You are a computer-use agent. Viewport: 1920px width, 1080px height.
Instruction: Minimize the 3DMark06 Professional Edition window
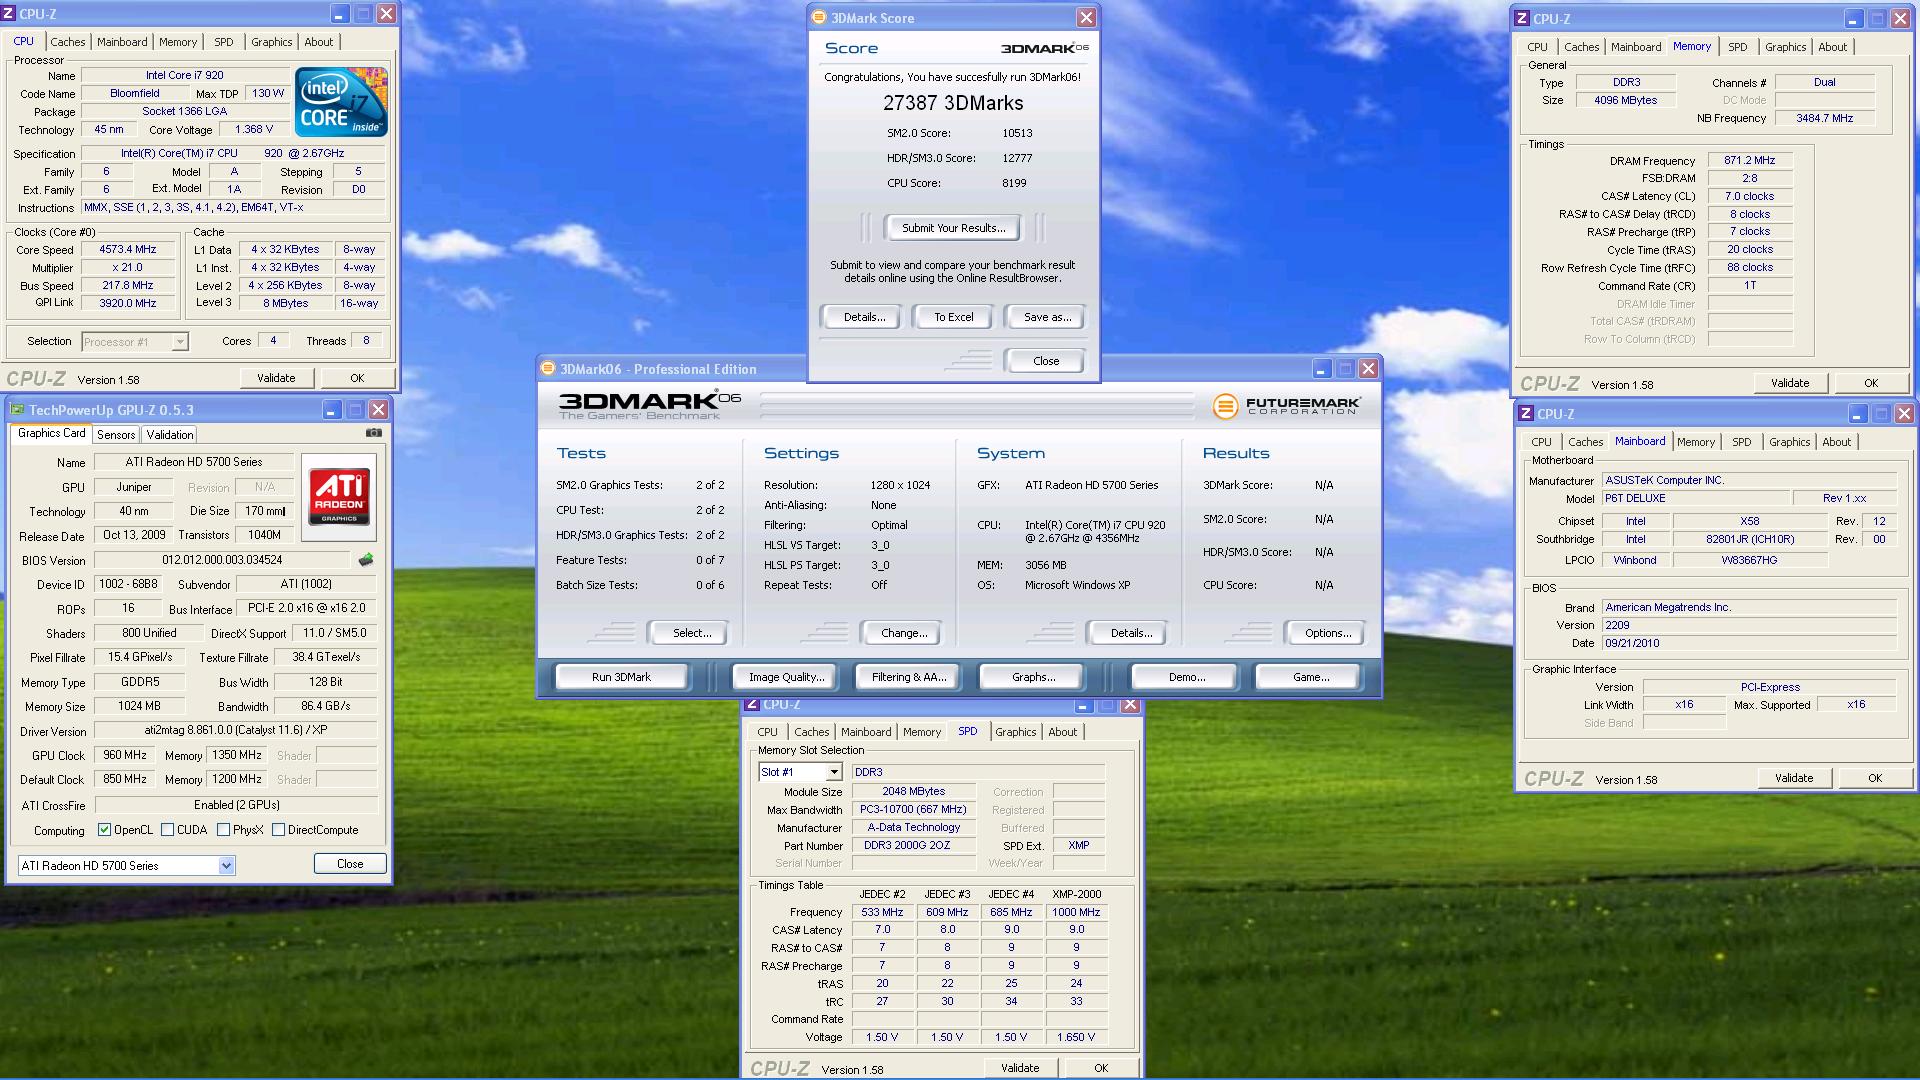(x=1321, y=369)
